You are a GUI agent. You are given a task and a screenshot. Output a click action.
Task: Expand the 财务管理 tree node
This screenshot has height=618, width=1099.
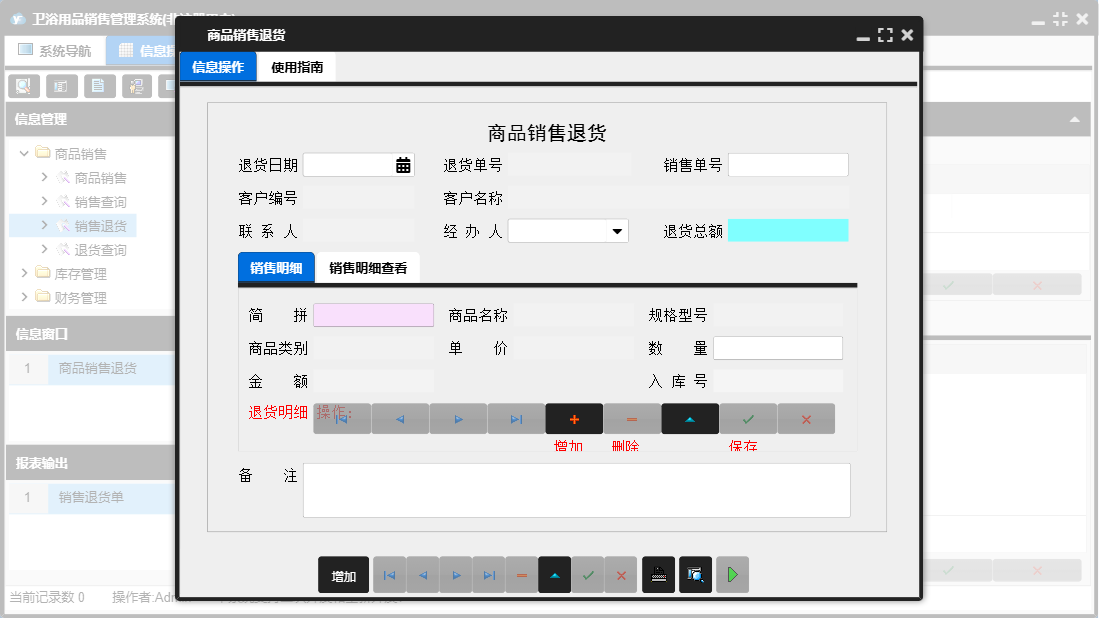tap(25, 297)
